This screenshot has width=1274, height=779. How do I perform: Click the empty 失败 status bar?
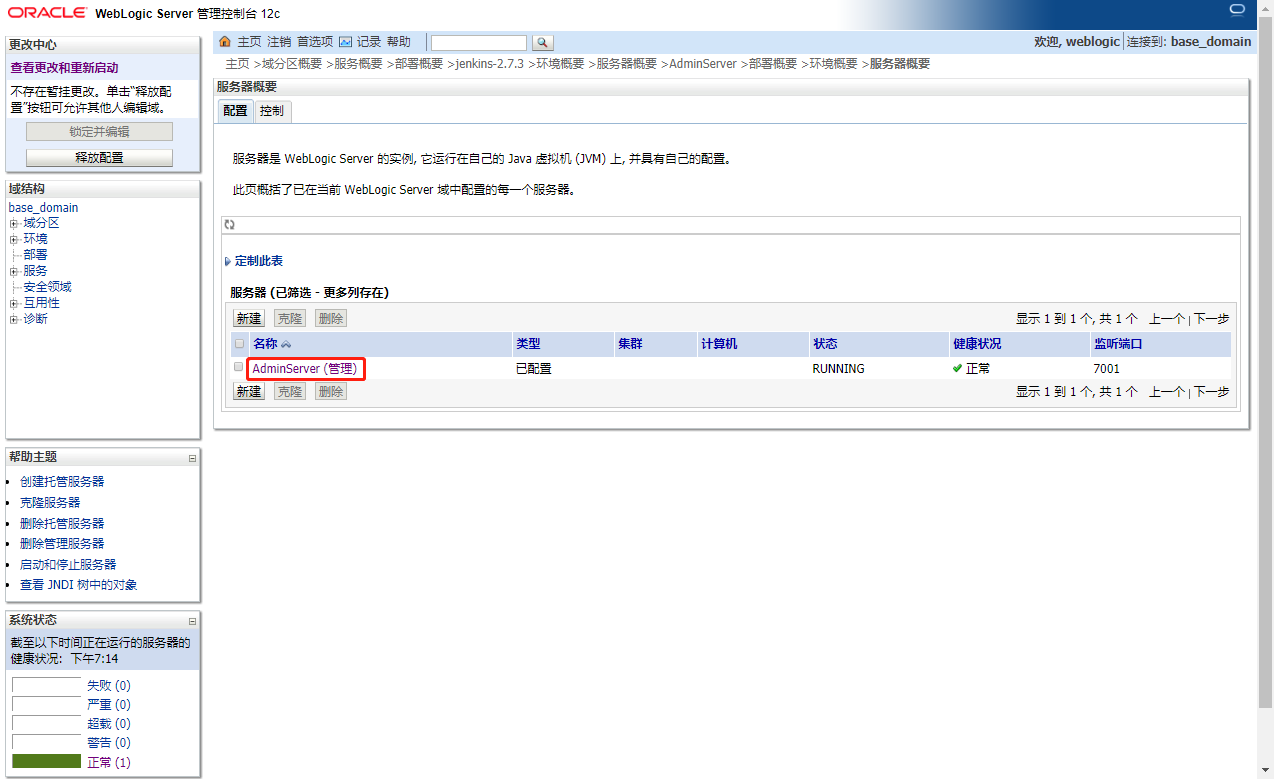tap(46, 685)
